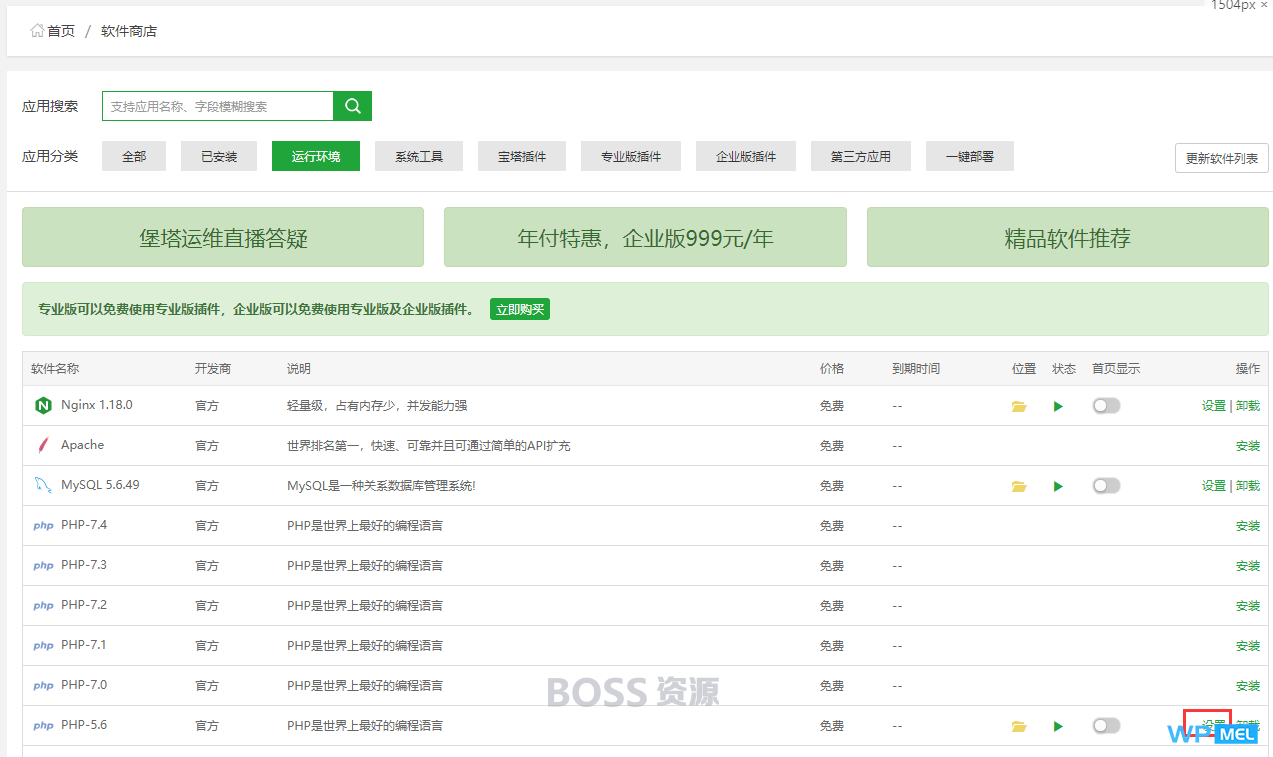Click 安装 for PHP-7.4
1273x757 pixels.
click(x=1248, y=526)
